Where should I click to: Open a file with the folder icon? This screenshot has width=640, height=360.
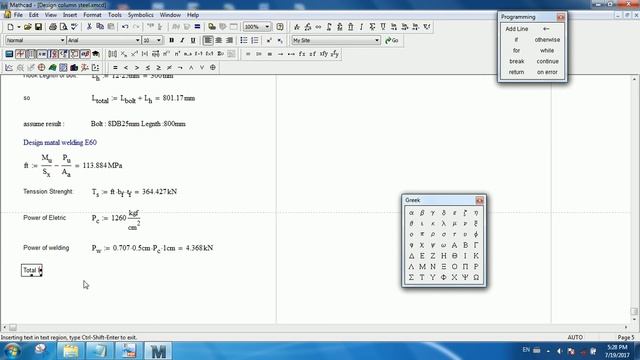pyautogui.click(x=27, y=27)
